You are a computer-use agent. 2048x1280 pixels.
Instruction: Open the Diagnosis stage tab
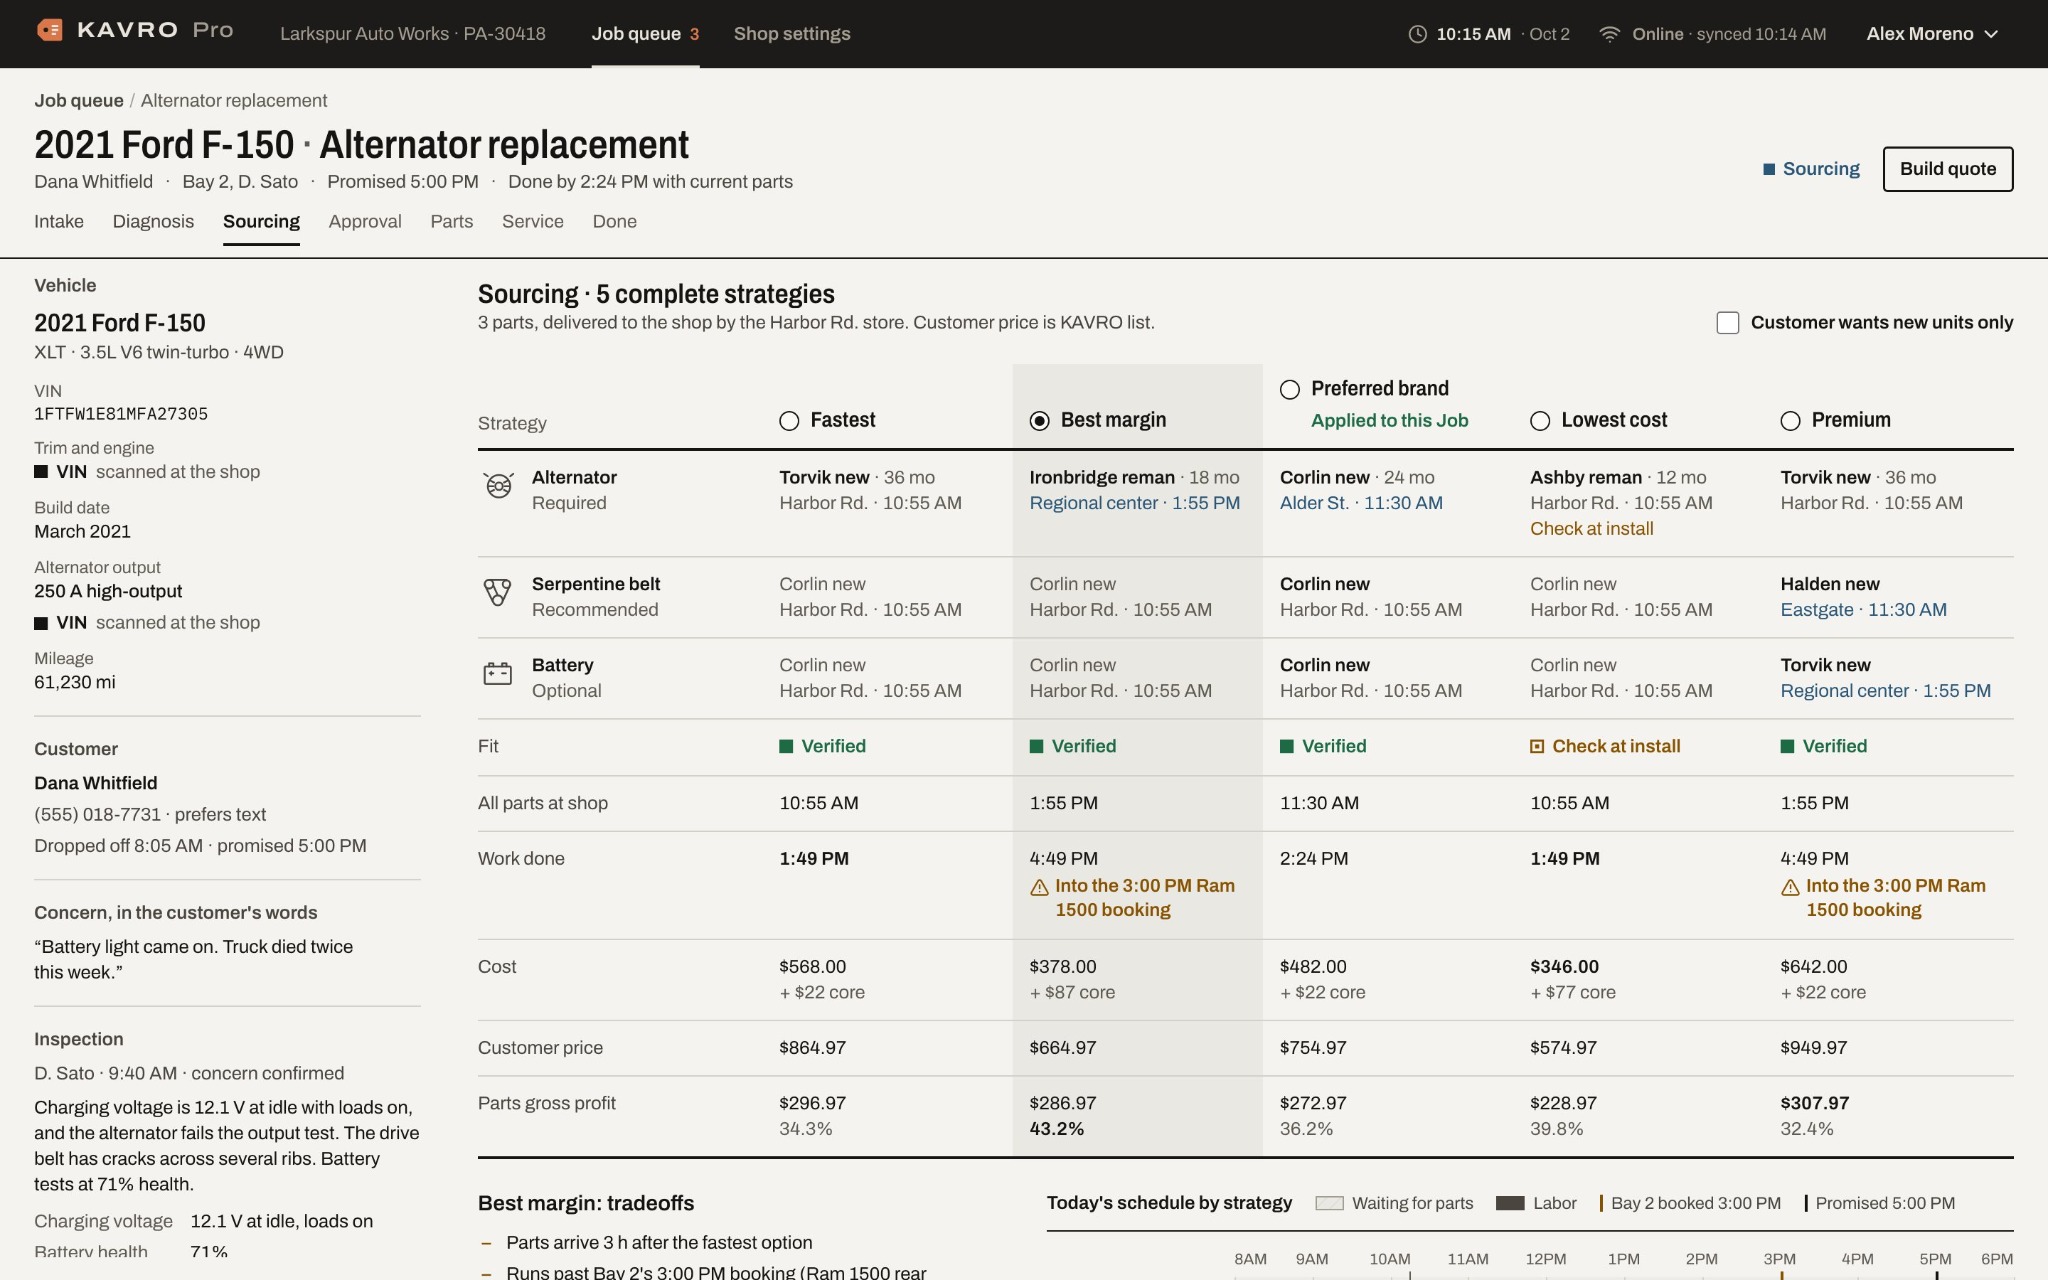[153, 222]
